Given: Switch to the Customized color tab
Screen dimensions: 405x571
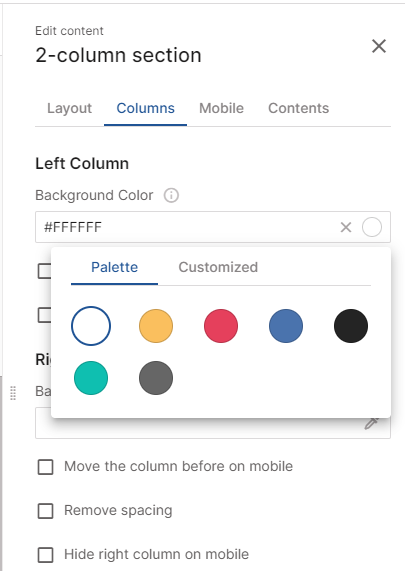Looking at the screenshot, I should (218, 267).
